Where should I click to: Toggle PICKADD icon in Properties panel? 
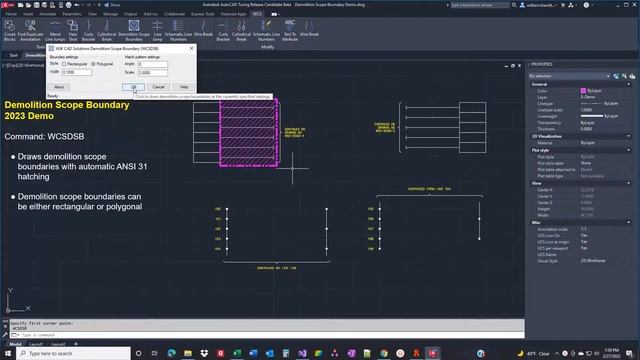[616, 76]
